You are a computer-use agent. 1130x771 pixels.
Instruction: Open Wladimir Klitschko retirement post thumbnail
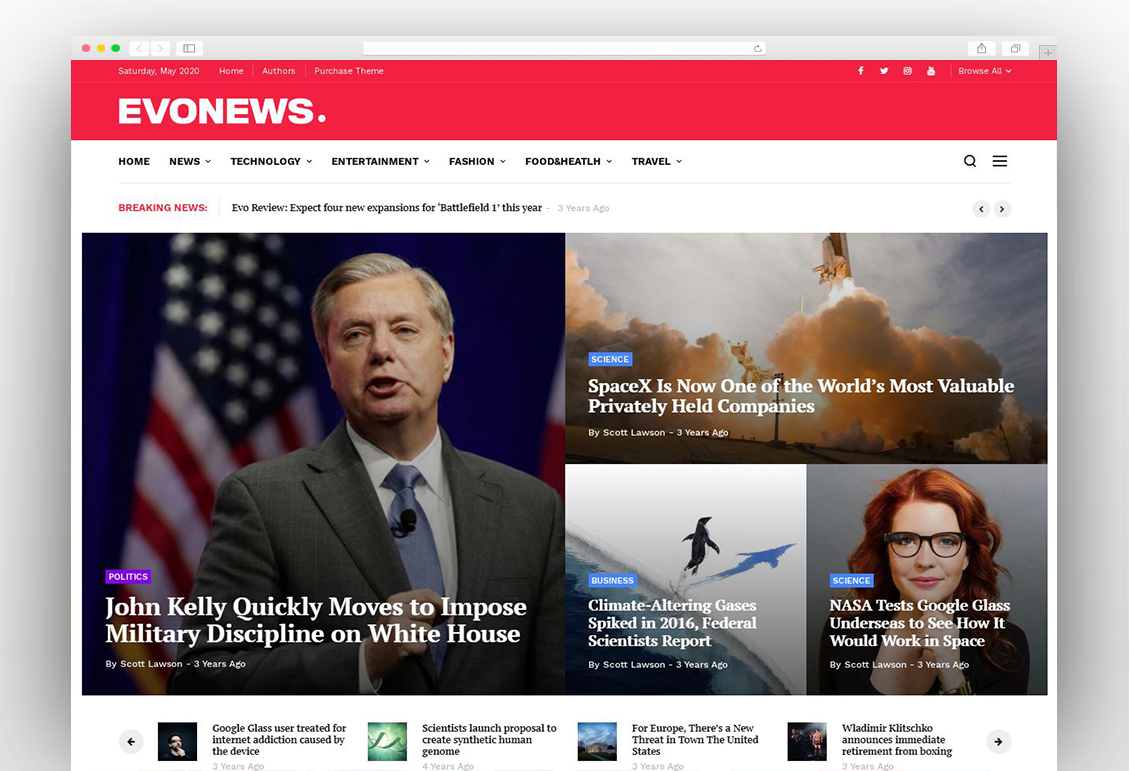click(x=806, y=741)
